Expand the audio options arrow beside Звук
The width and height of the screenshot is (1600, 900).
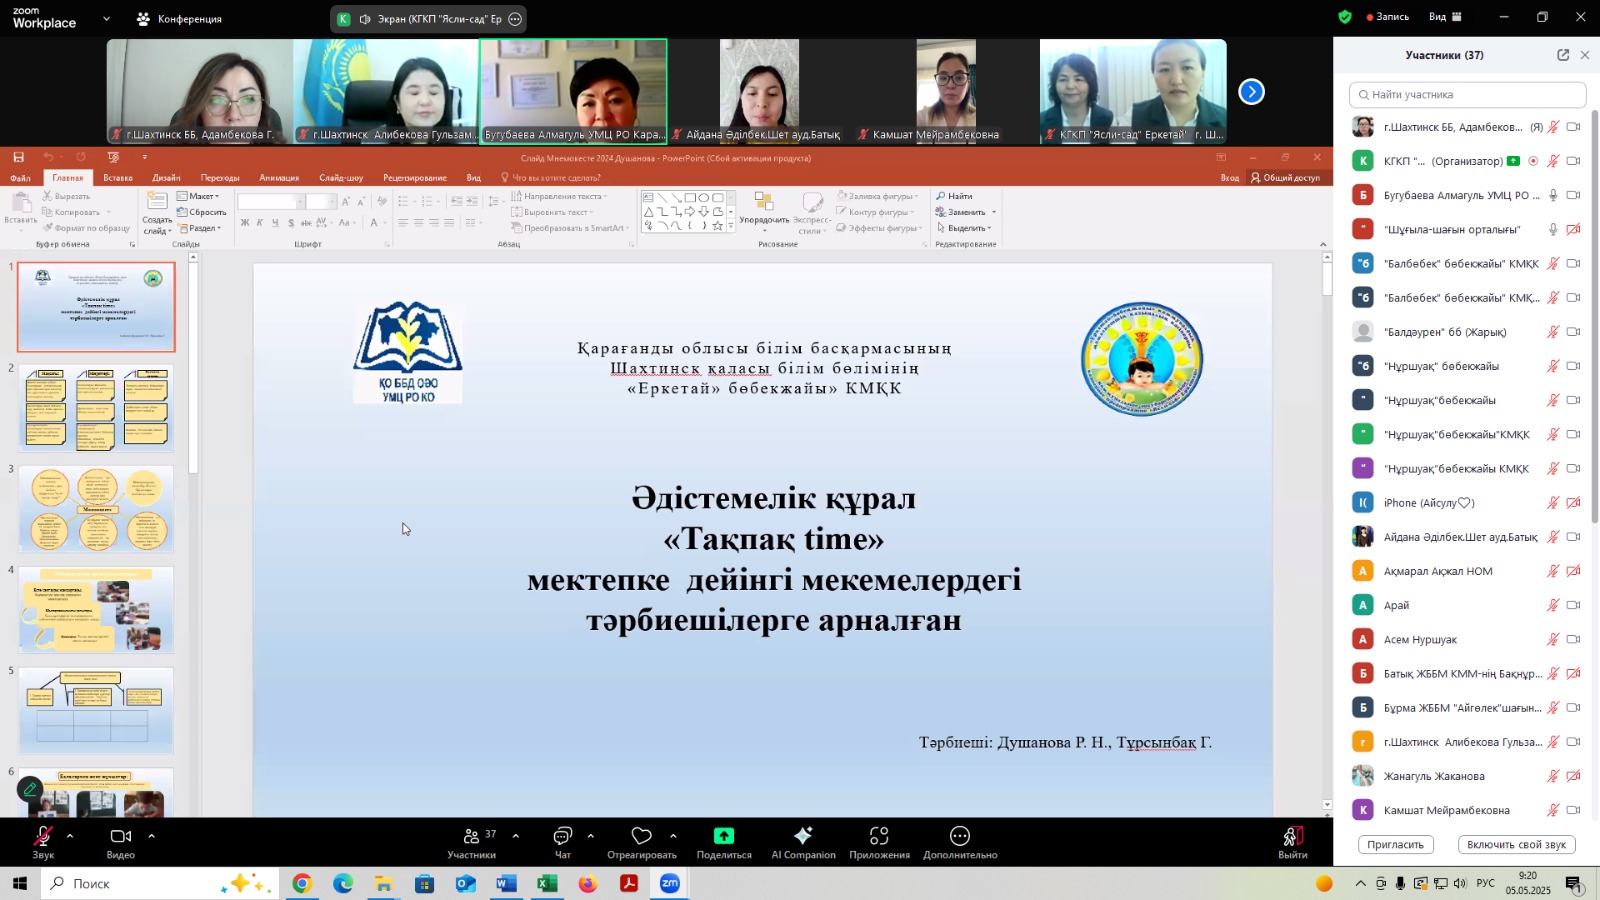click(70, 836)
